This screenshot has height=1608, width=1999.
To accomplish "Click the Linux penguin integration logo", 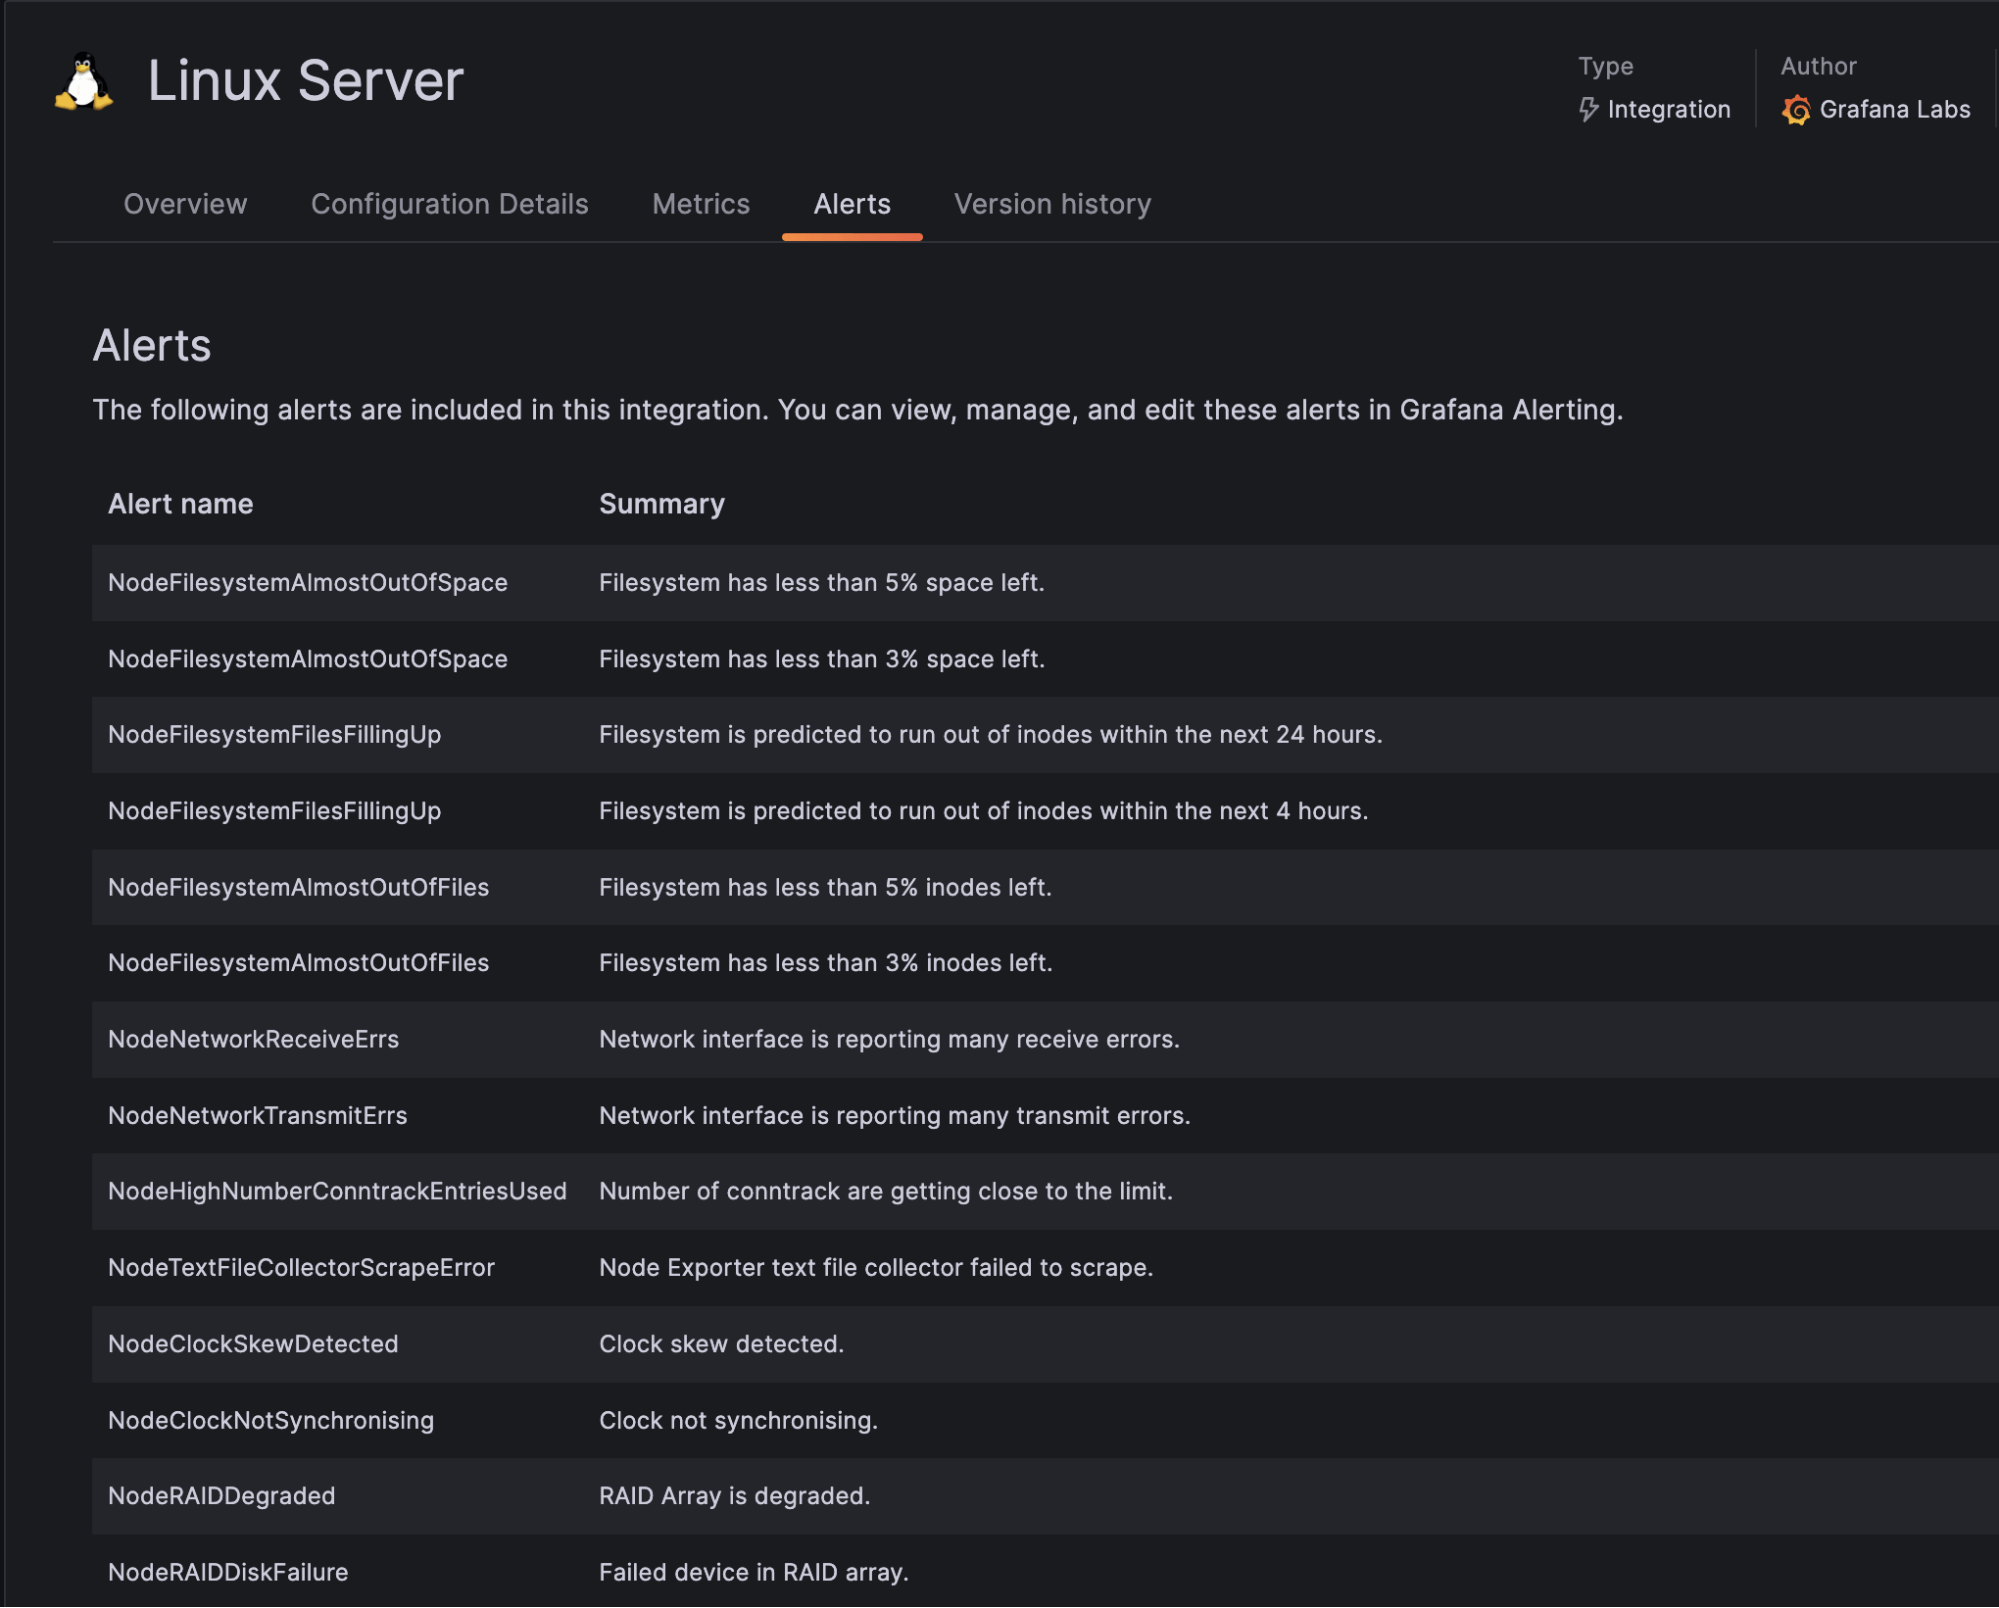I will point(84,82).
